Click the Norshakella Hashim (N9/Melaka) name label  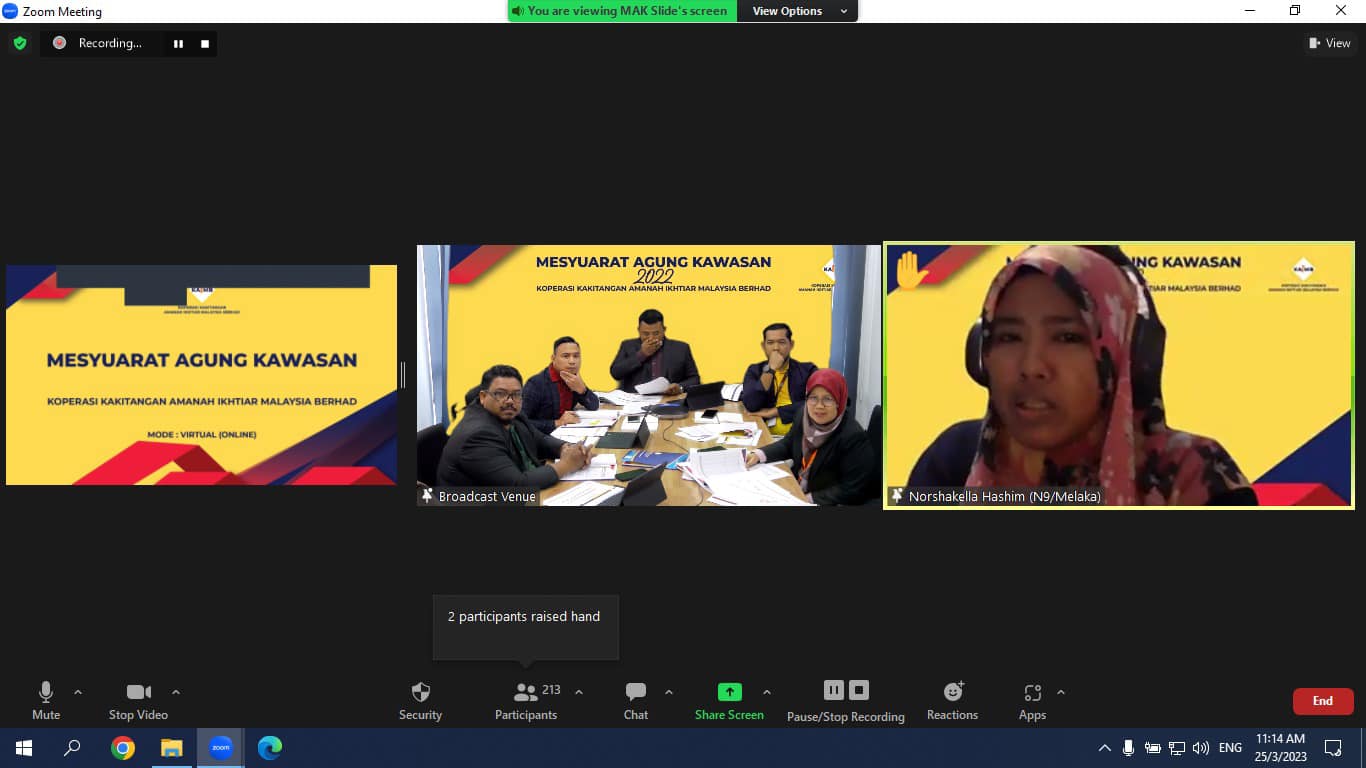tap(1004, 496)
